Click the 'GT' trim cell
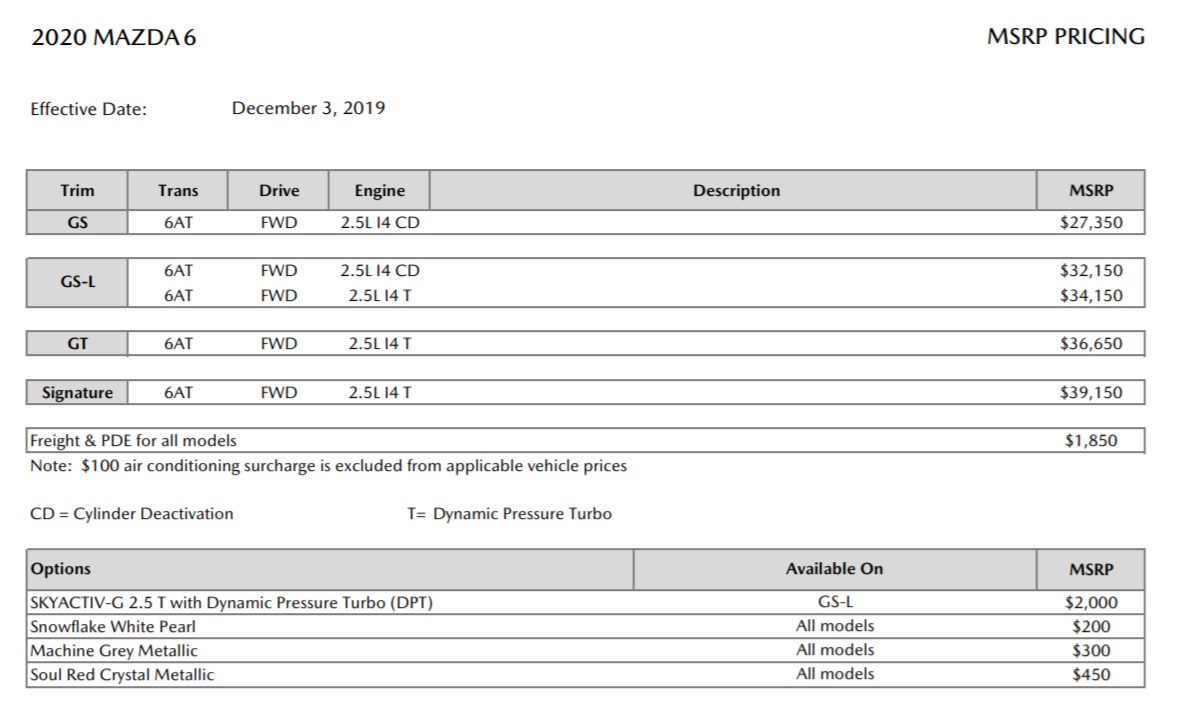The height and width of the screenshot is (720, 1179). coord(77,343)
